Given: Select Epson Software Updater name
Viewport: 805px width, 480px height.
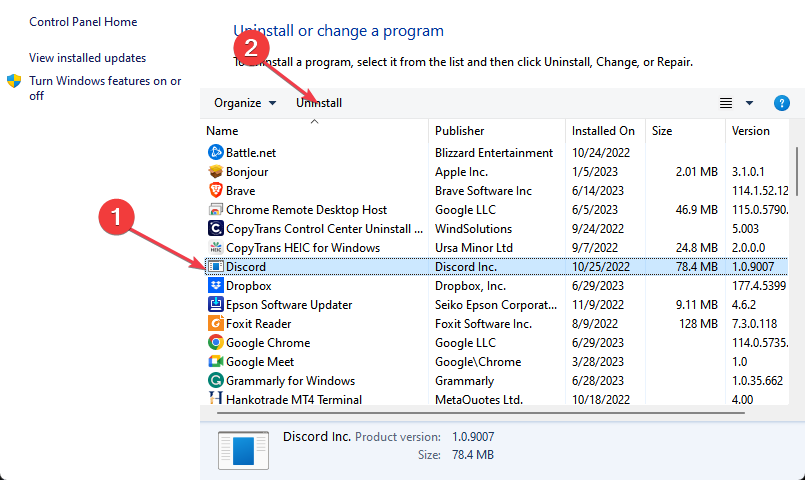Looking at the screenshot, I should [x=289, y=304].
